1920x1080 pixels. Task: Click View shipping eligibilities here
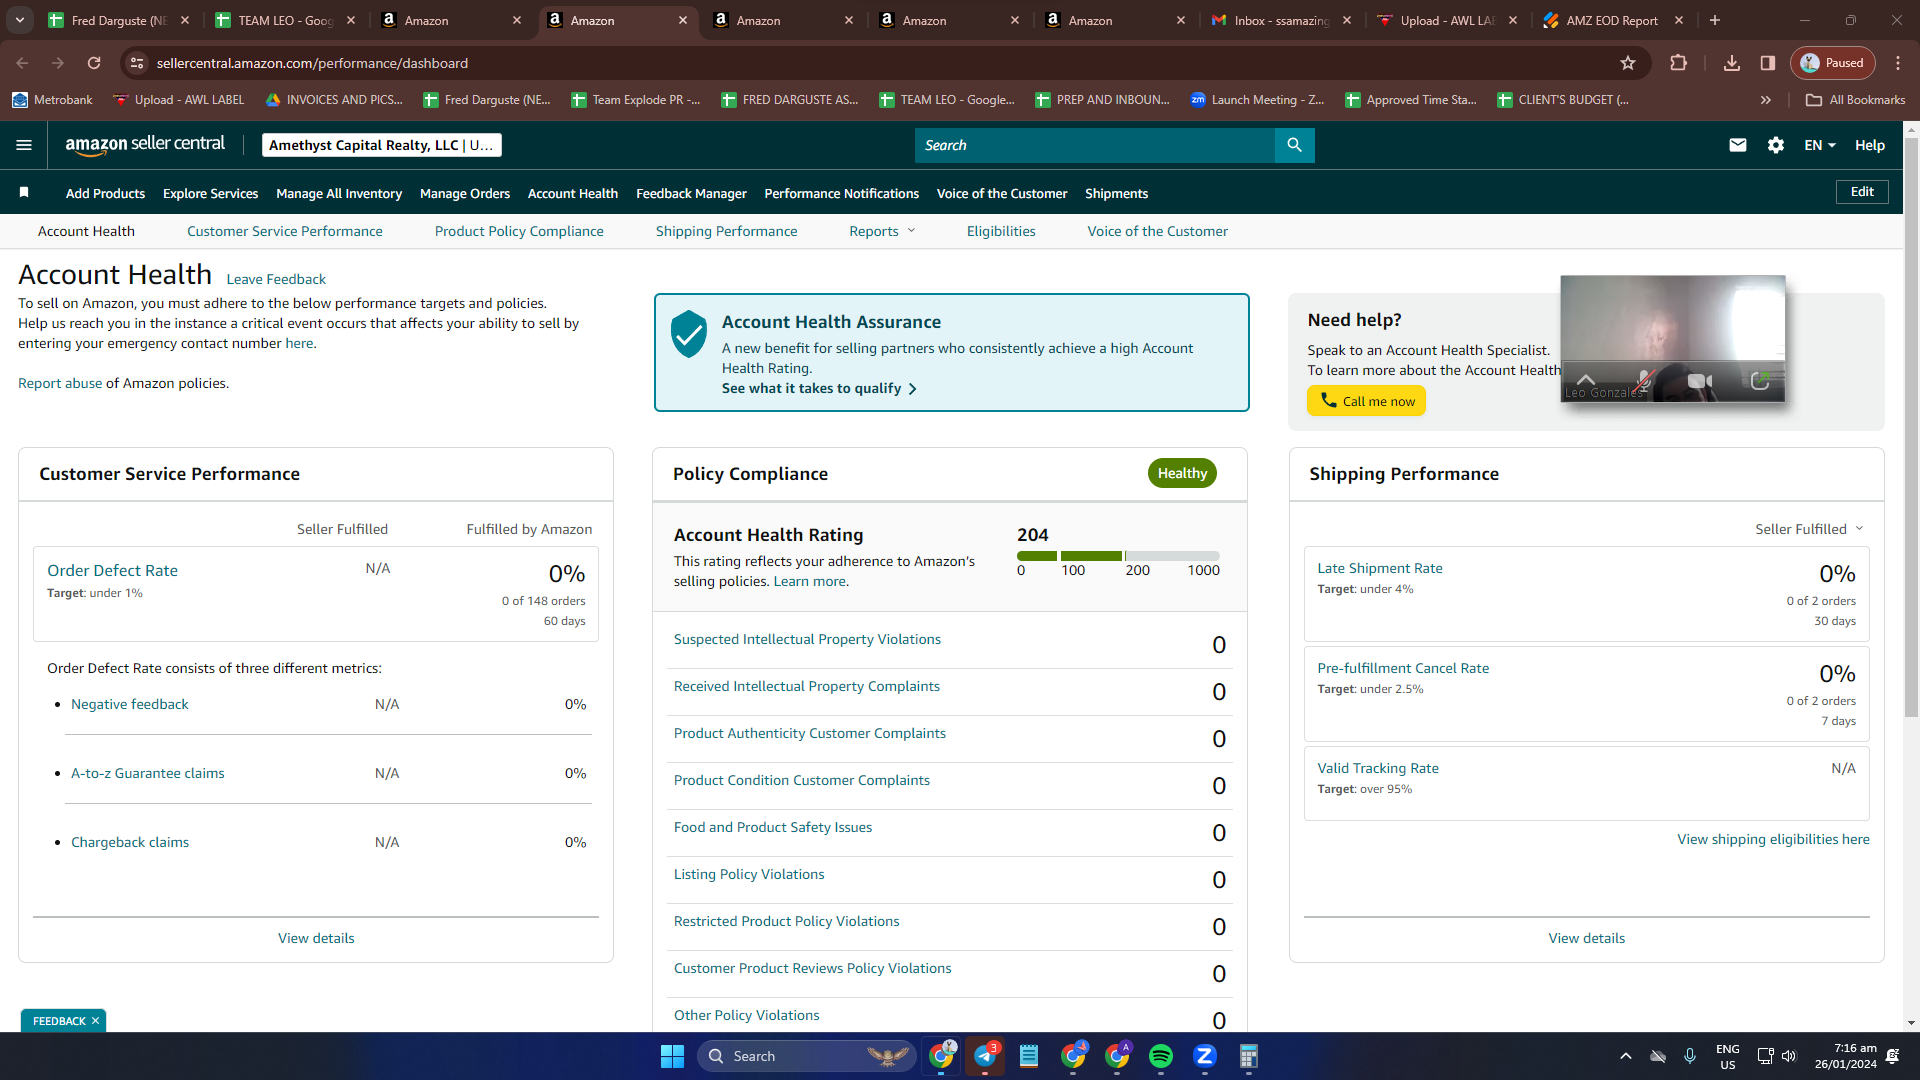coord(1773,839)
